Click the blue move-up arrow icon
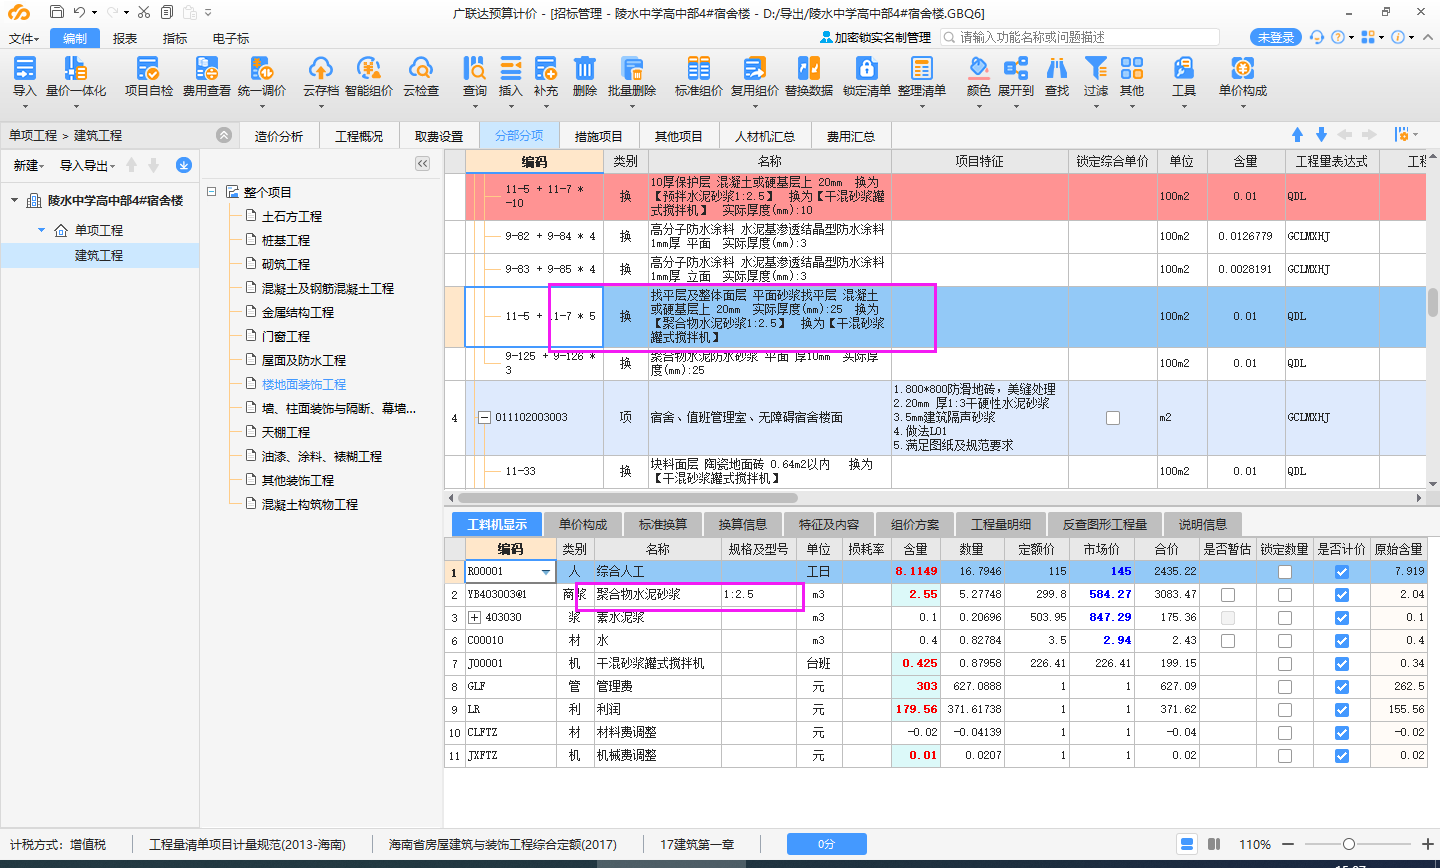 [1298, 135]
